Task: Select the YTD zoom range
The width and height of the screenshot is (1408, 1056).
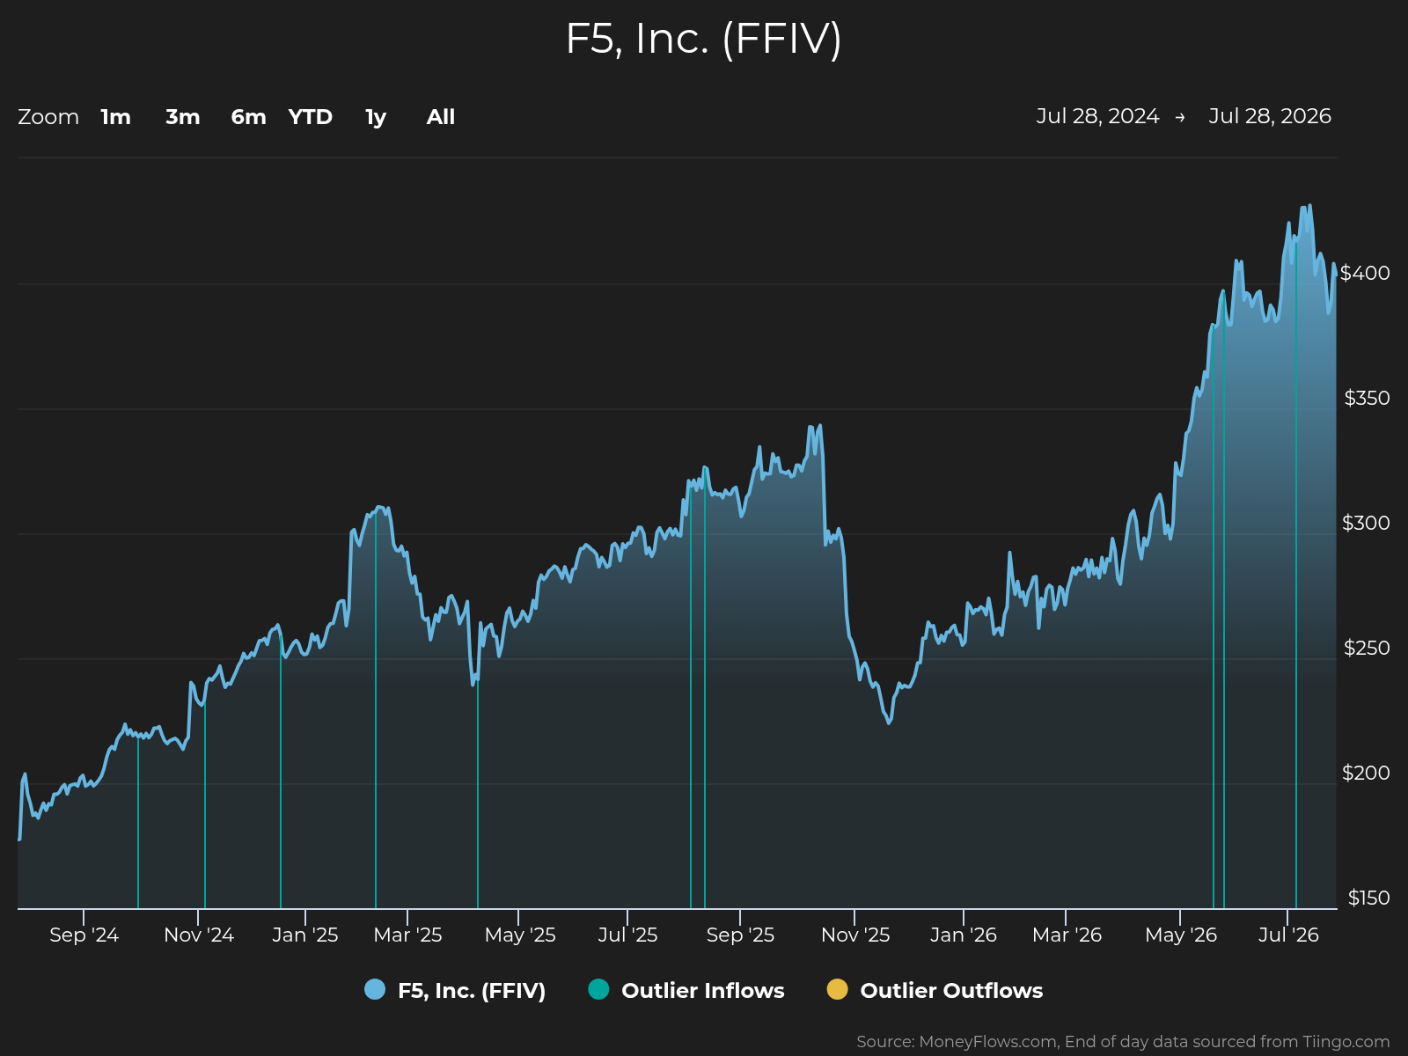Action: [x=310, y=117]
